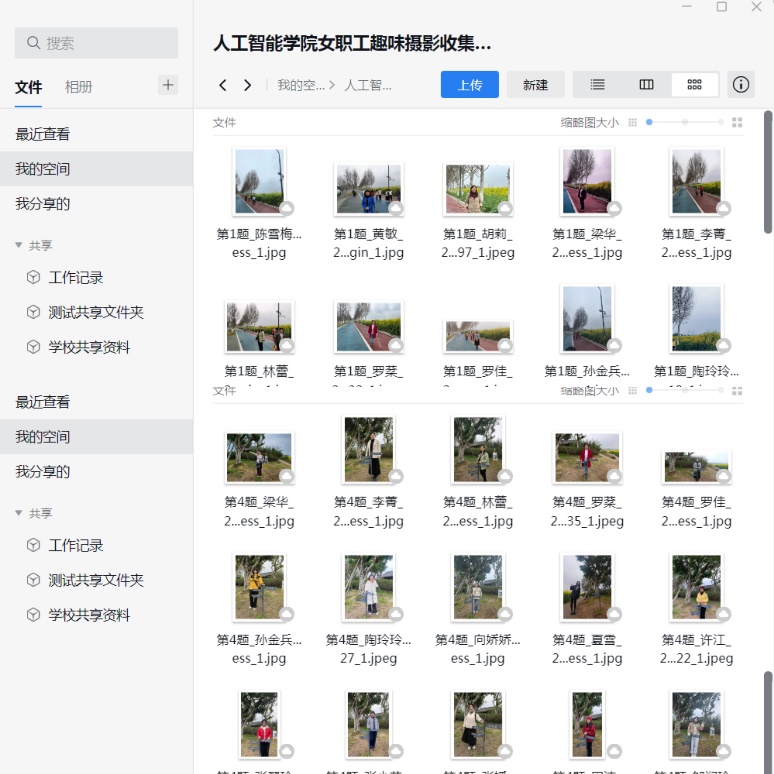This screenshot has width=774, height=774.
Task: Open the 我的空… breadcrumb path
Action: click(301, 85)
